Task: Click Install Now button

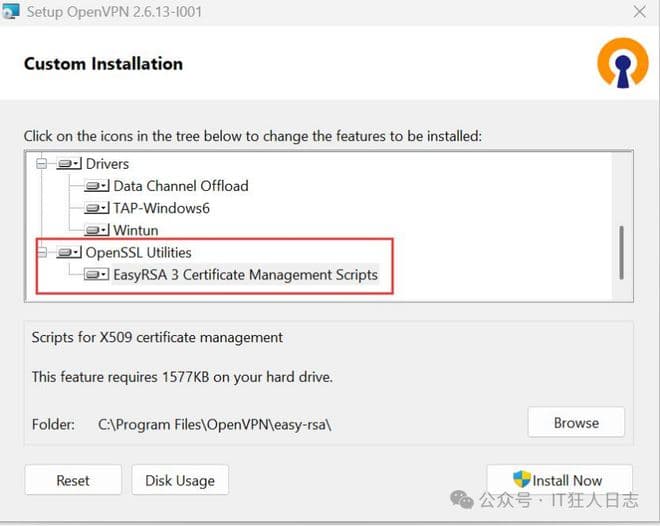Action: [559, 480]
